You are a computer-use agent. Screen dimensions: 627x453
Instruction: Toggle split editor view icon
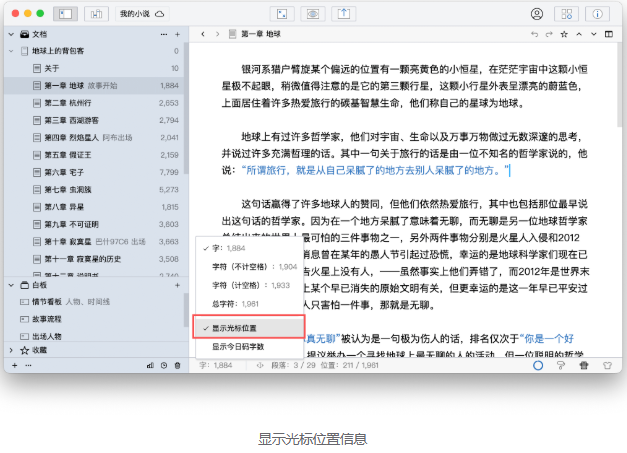pos(609,34)
